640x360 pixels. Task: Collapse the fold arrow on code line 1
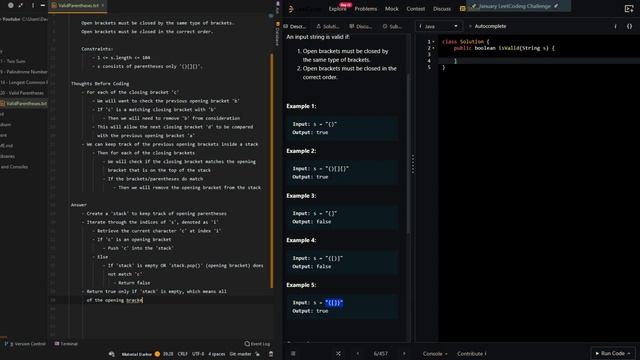(433, 42)
